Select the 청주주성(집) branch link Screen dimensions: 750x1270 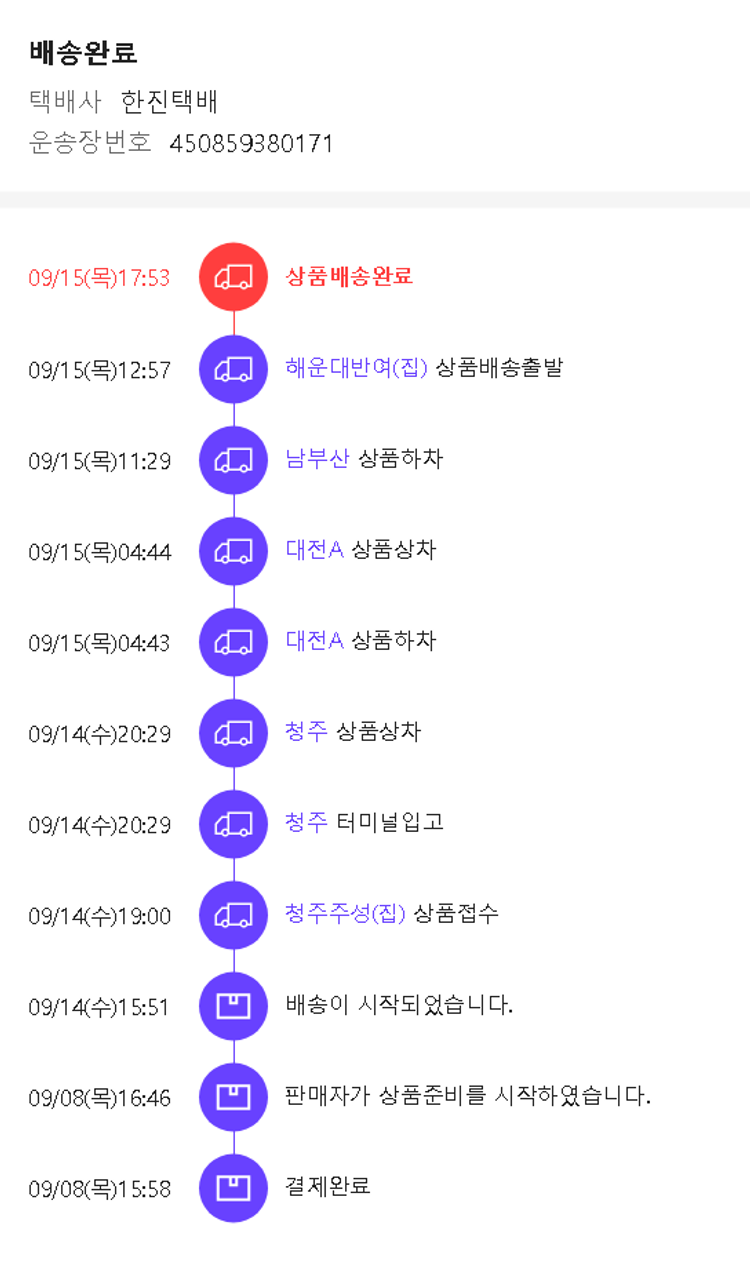tap(345, 914)
